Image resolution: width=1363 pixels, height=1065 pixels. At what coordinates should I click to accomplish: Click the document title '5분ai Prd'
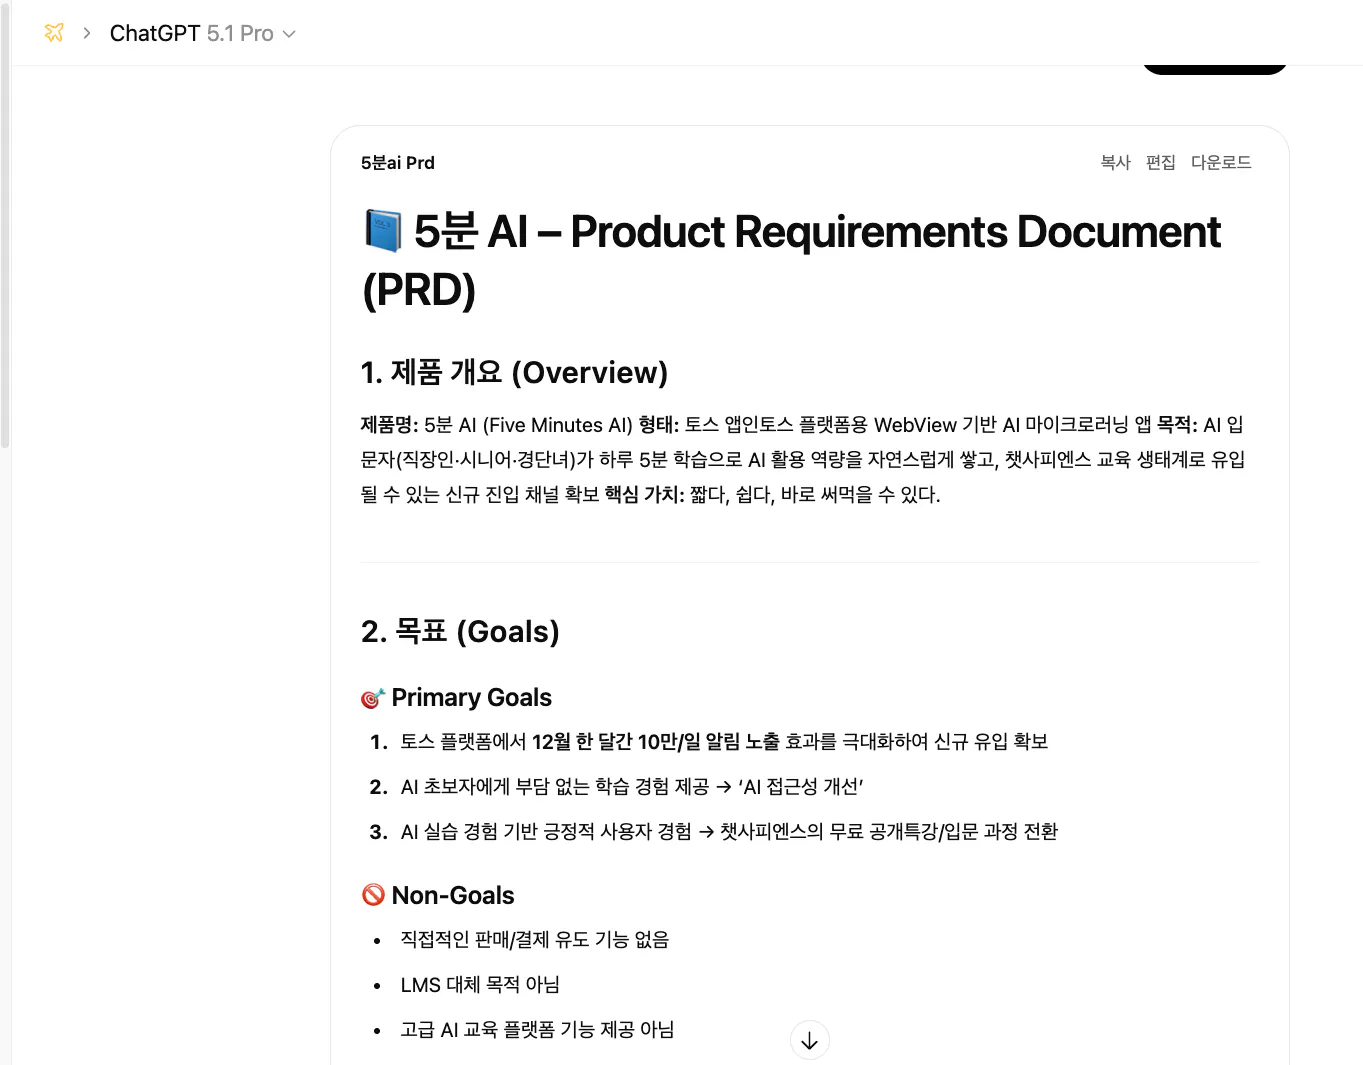pos(398,163)
